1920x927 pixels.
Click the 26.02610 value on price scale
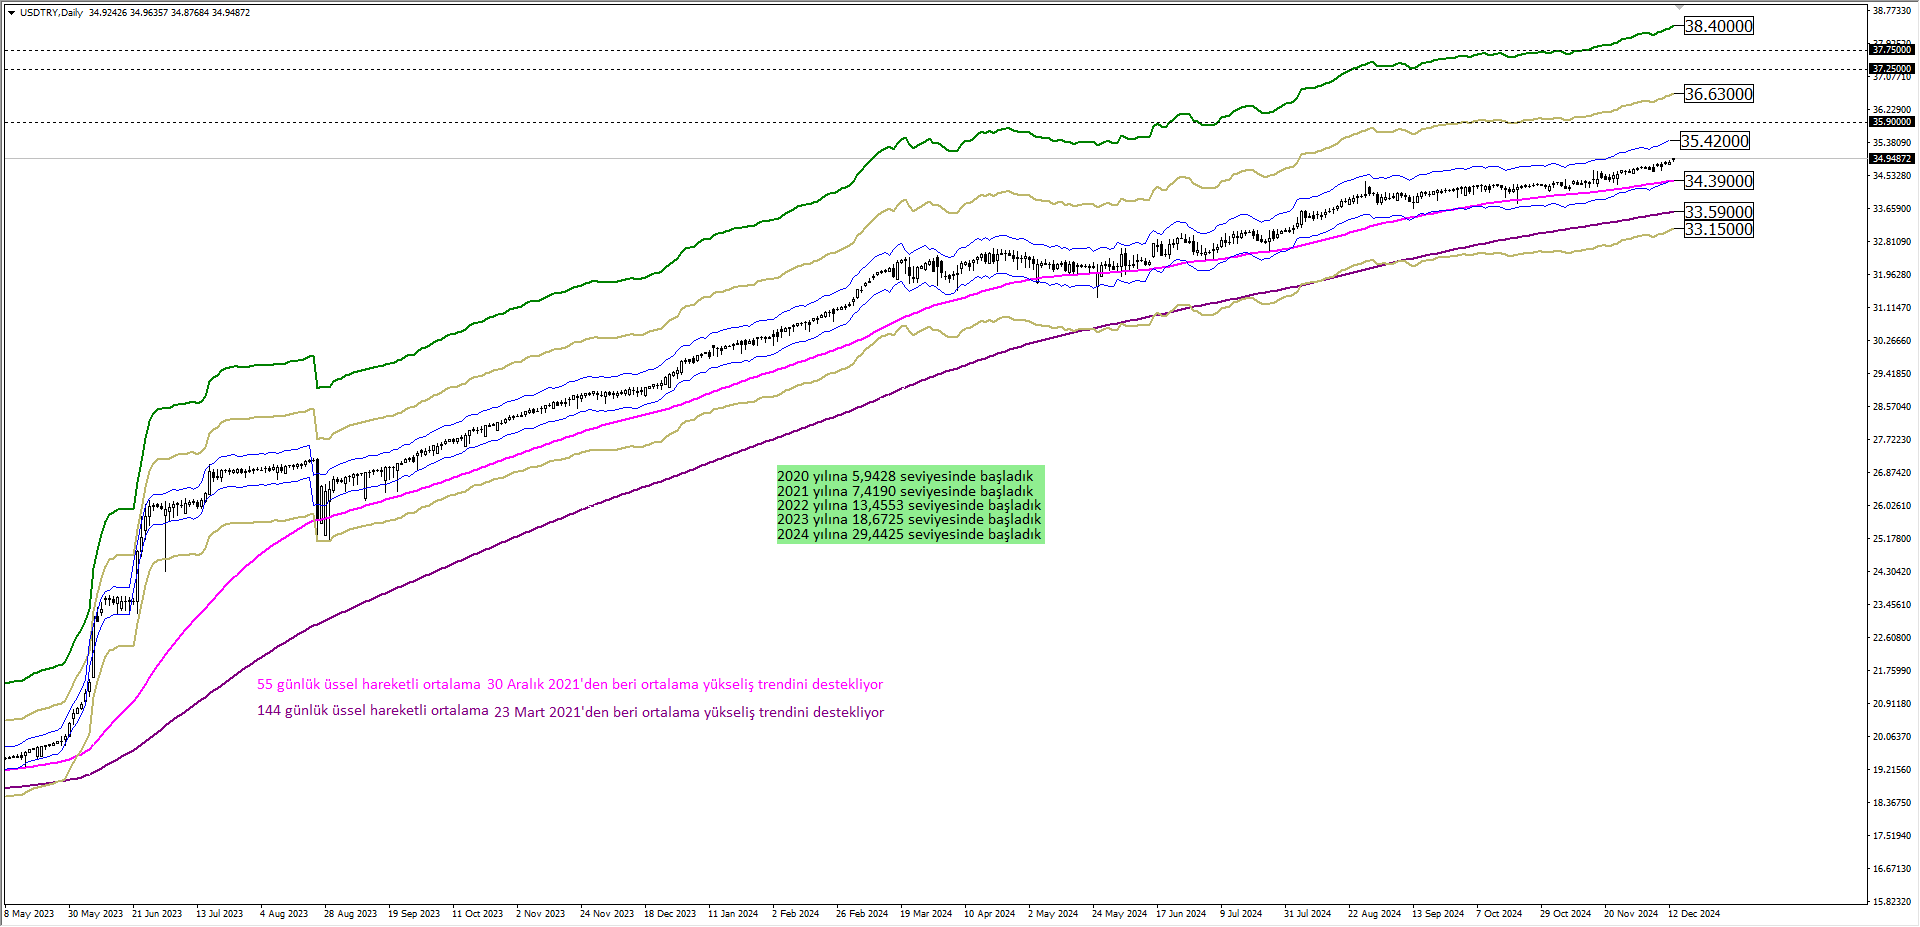tap(1892, 506)
